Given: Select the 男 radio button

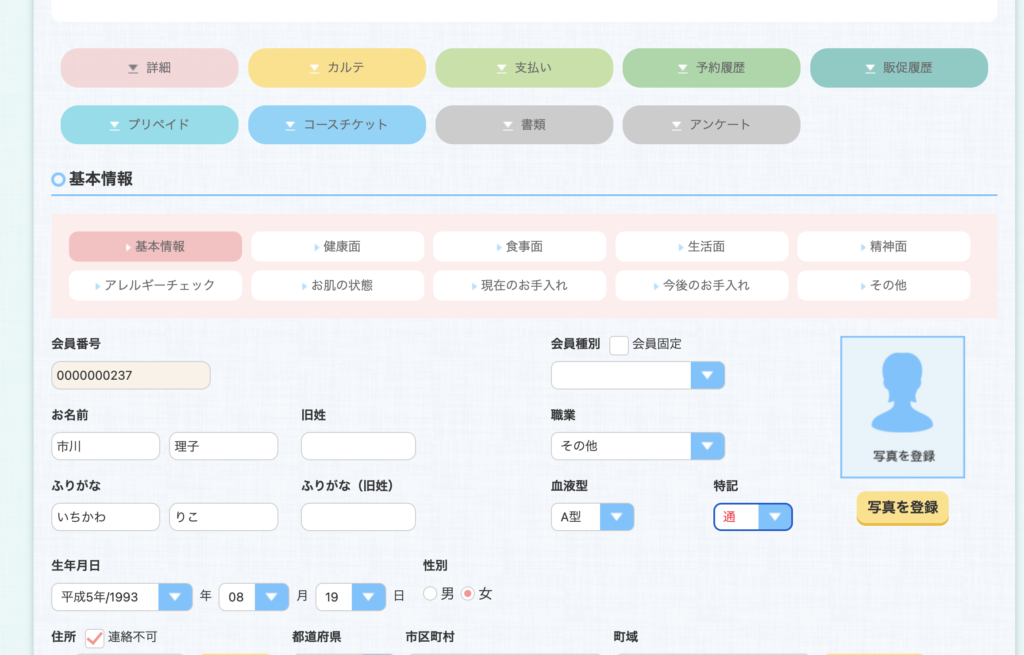Looking at the screenshot, I should 431,594.
